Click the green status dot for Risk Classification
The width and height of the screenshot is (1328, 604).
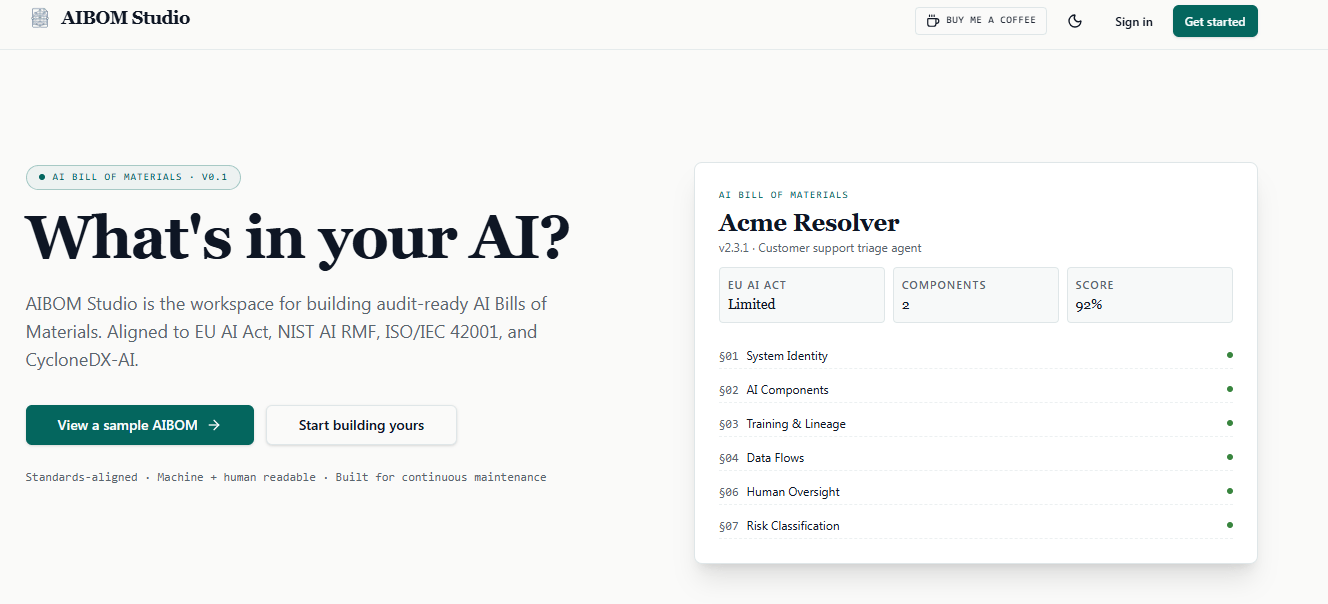[1229, 525]
